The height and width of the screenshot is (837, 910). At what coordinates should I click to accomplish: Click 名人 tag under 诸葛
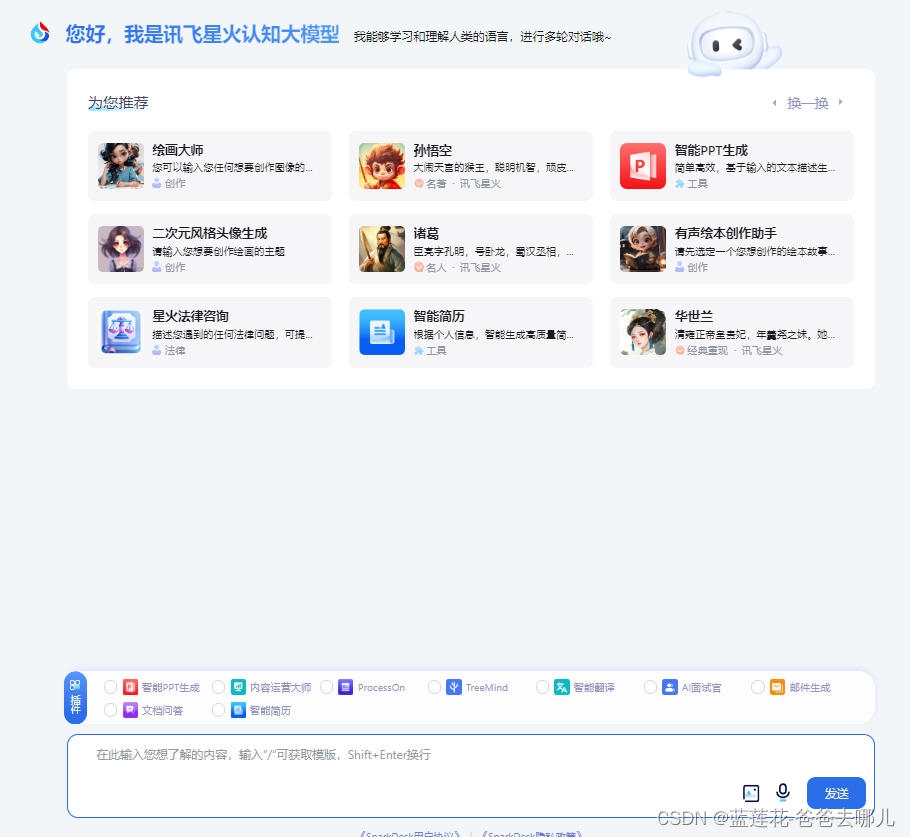click(436, 268)
